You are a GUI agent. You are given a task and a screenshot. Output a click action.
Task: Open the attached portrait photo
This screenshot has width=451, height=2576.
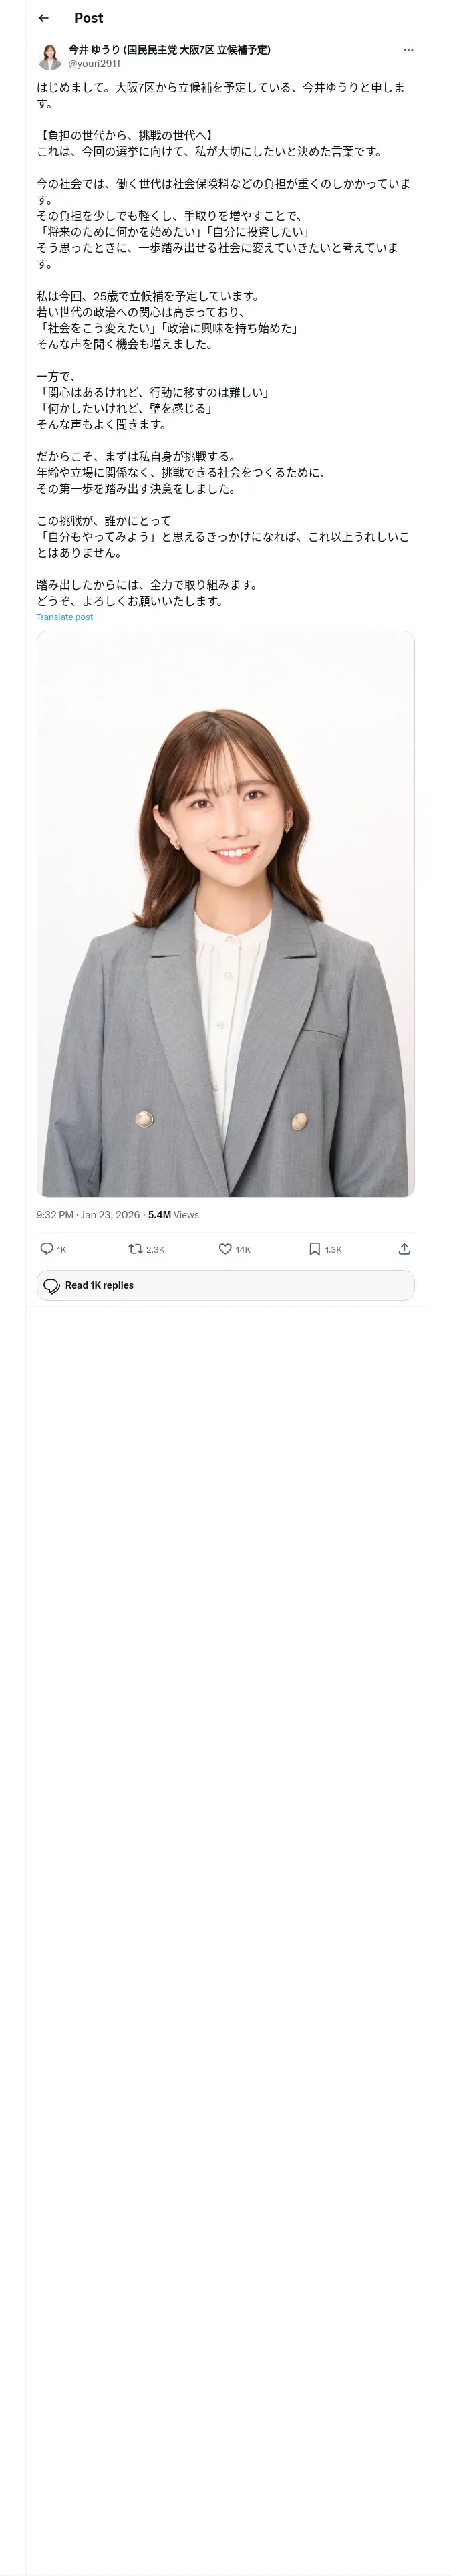click(225, 913)
